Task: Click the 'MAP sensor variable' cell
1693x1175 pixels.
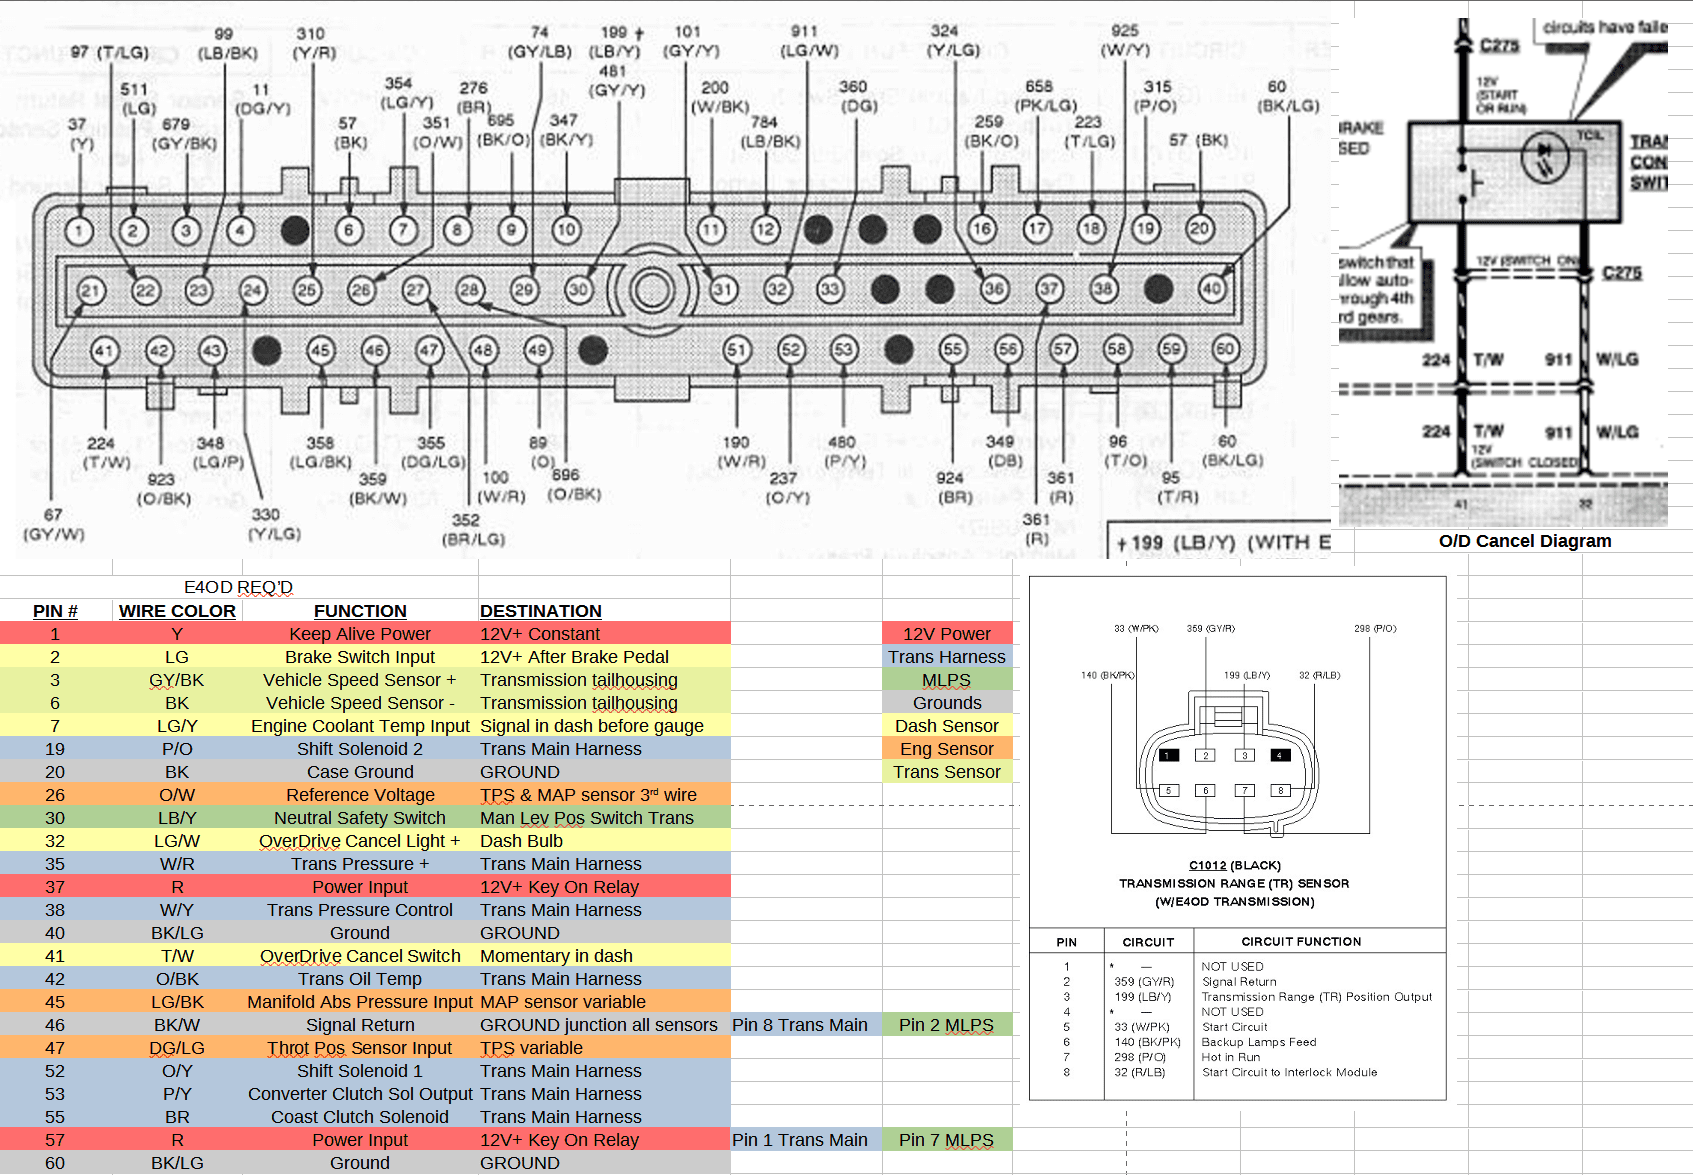Action: click(x=605, y=1002)
